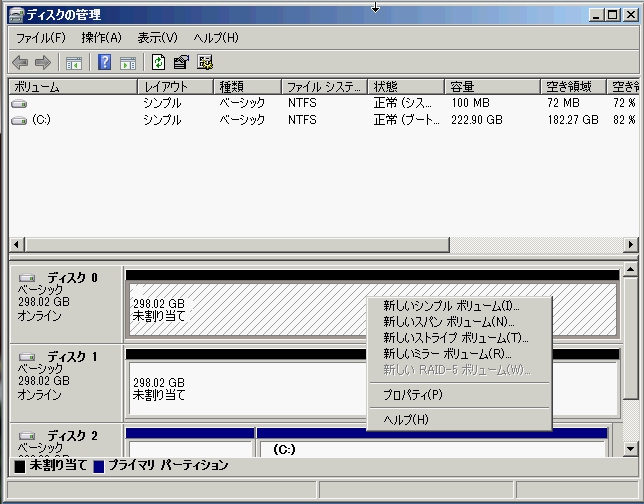This screenshot has width=644, height=504.
Task: Click the ディスク 1 disk icon
Action: point(27,357)
